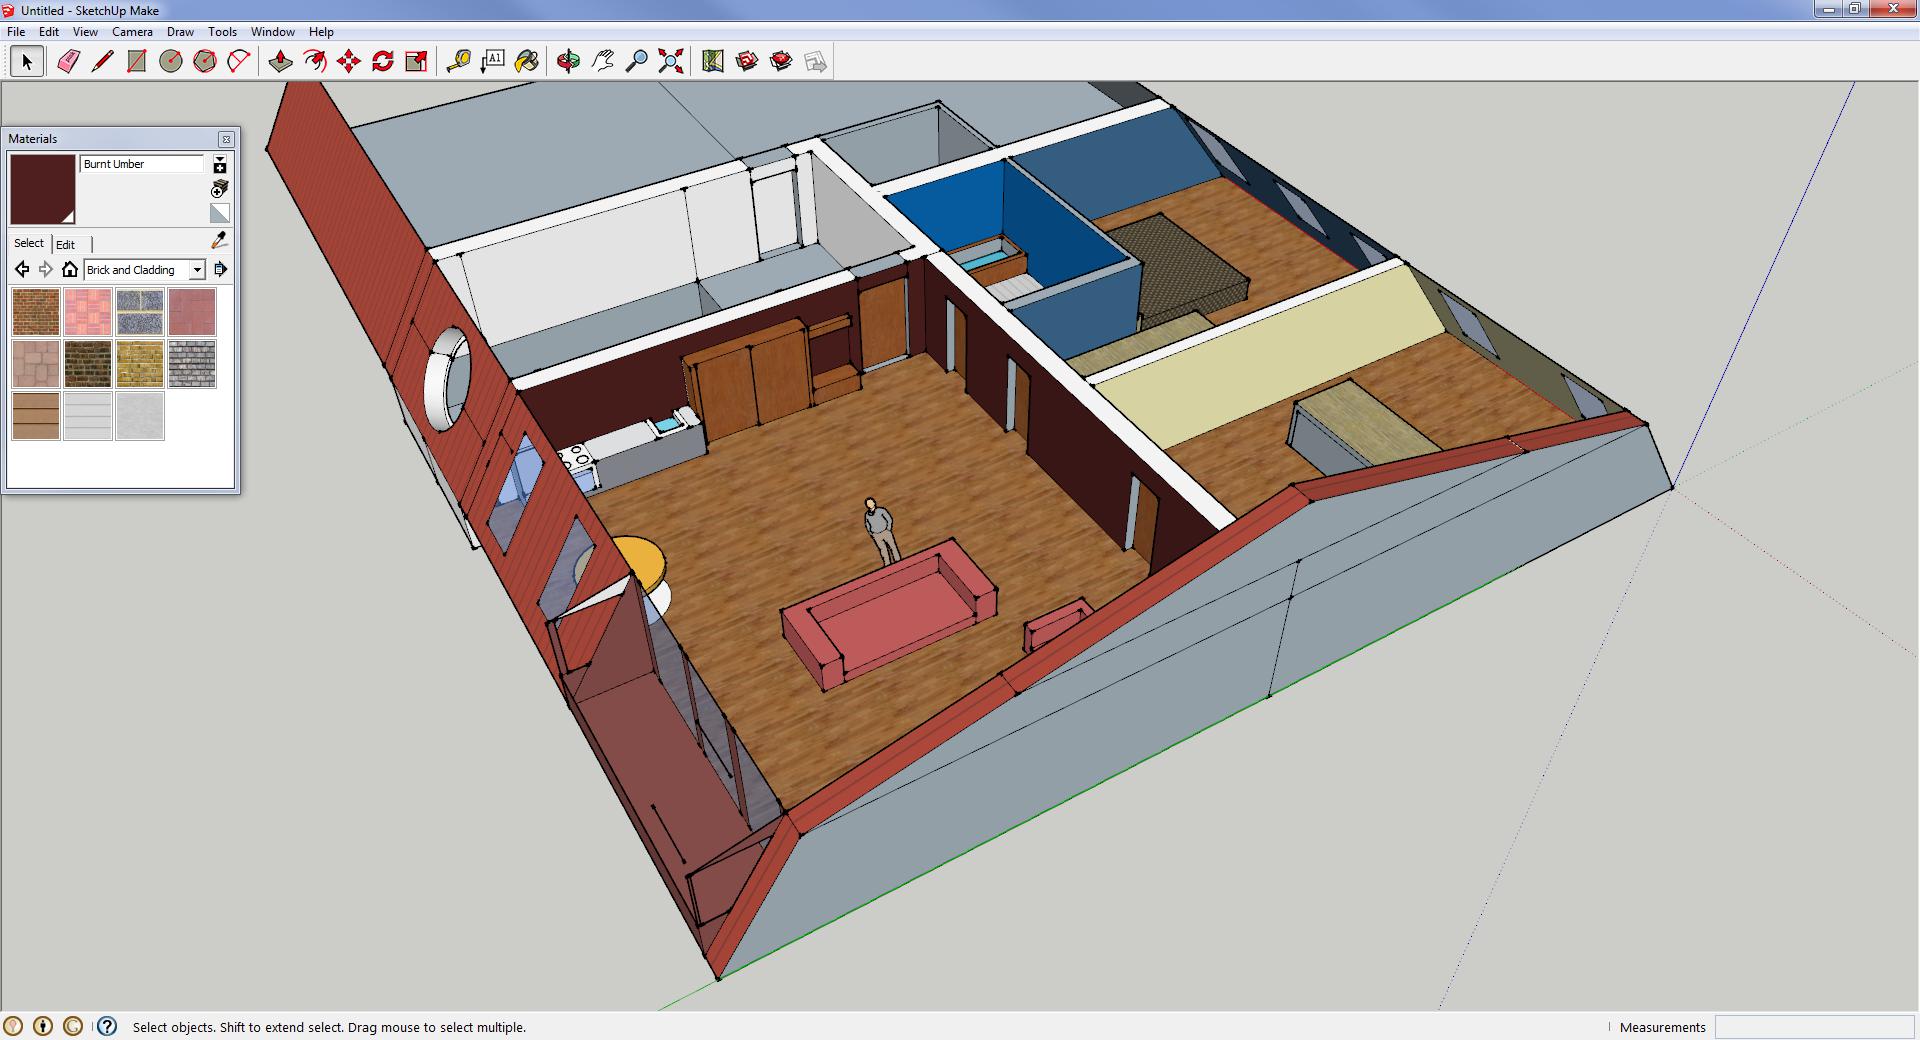Select the Rotate tool

(382, 62)
